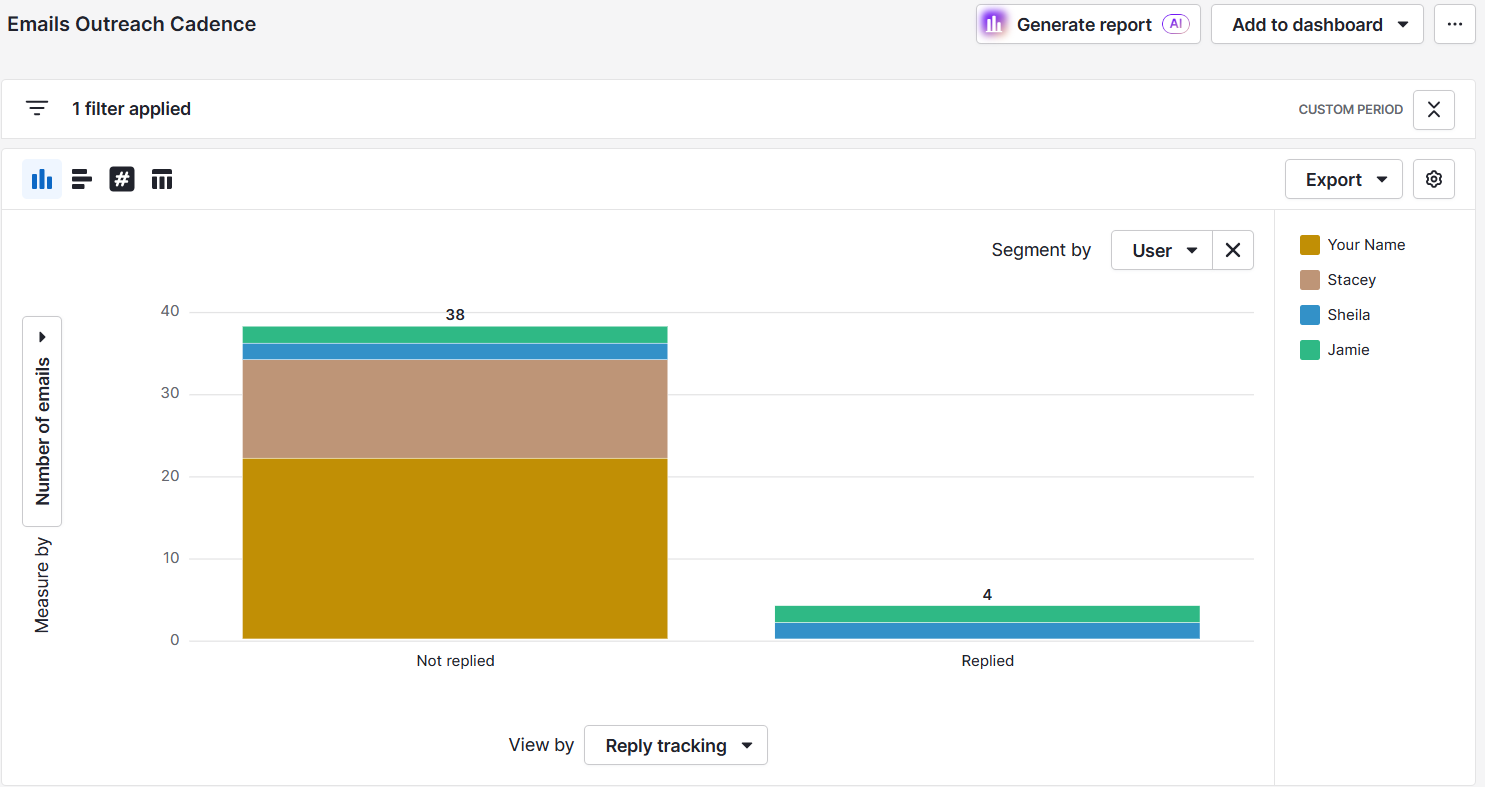Click the 'Segment by' label
The width and height of the screenshot is (1485, 787).
pos(1041,250)
